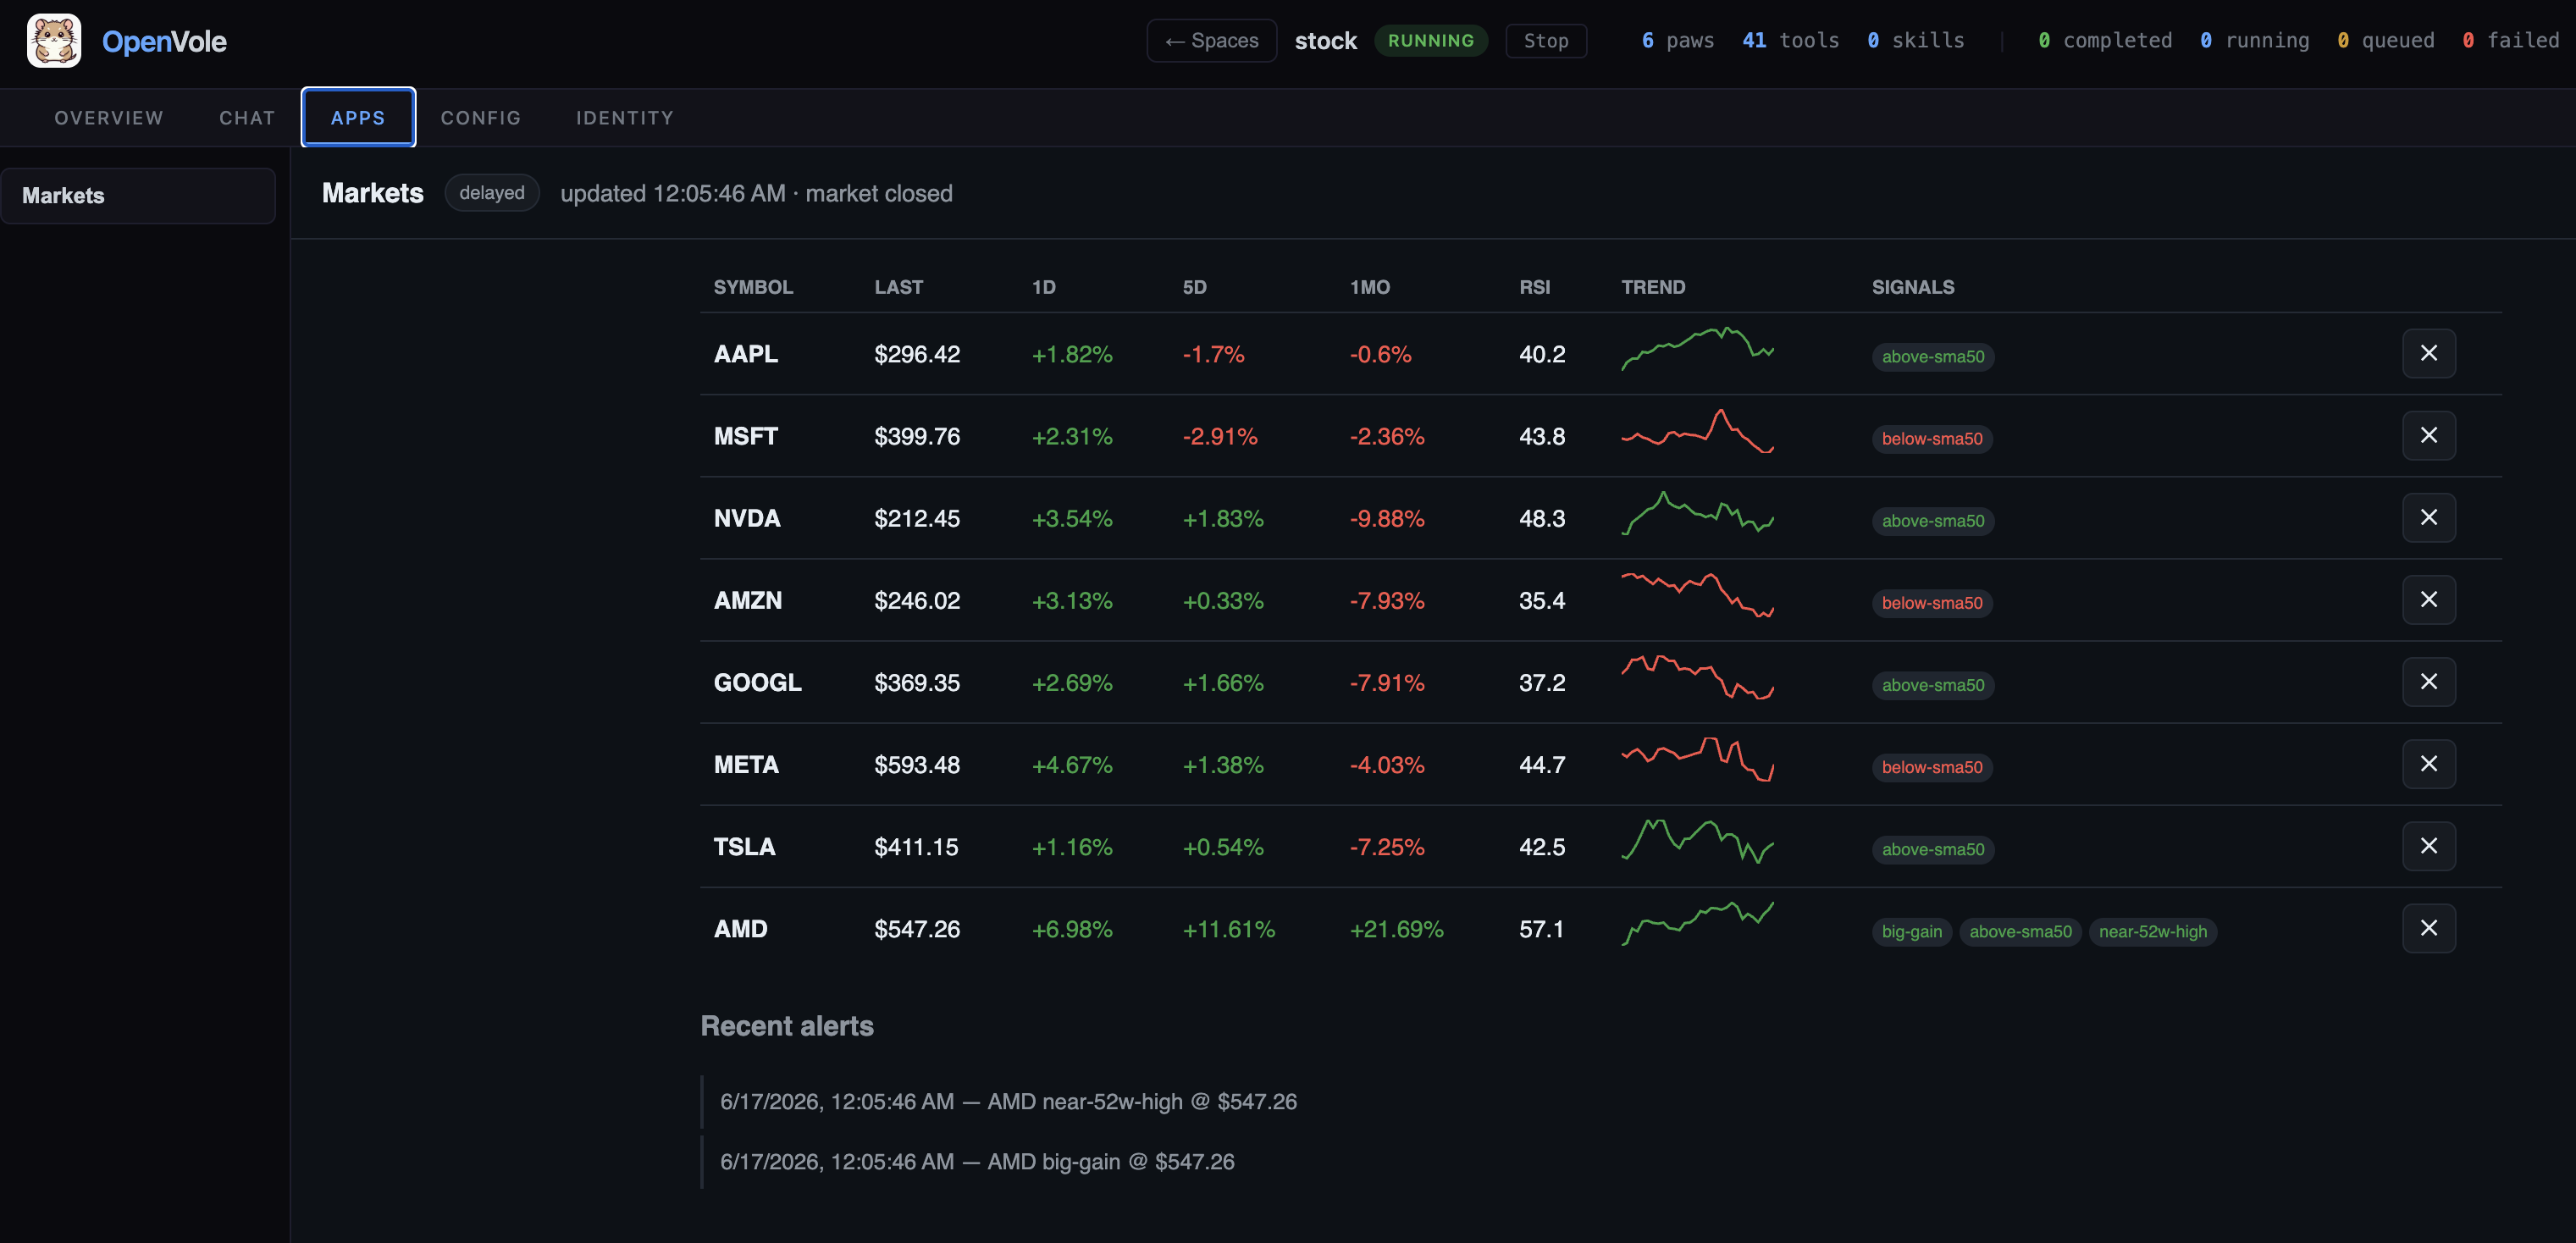Click the 0 completed counter

2104,41
